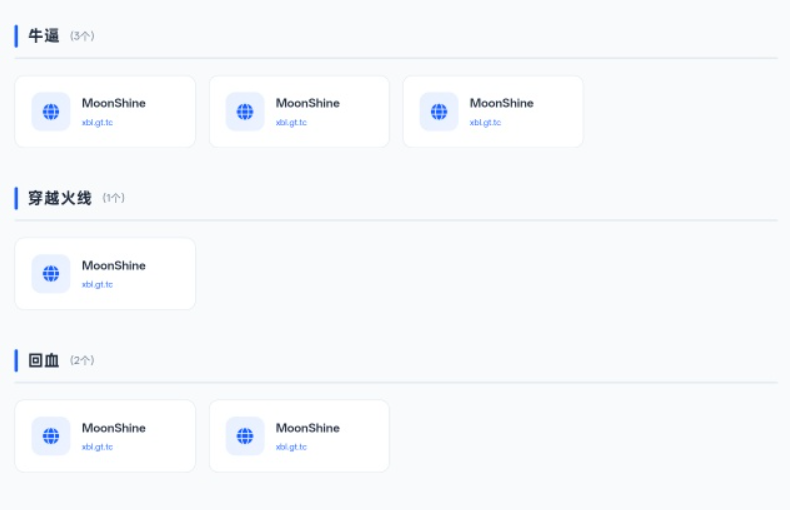Click the 穿越火线 section heading

point(60,198)
